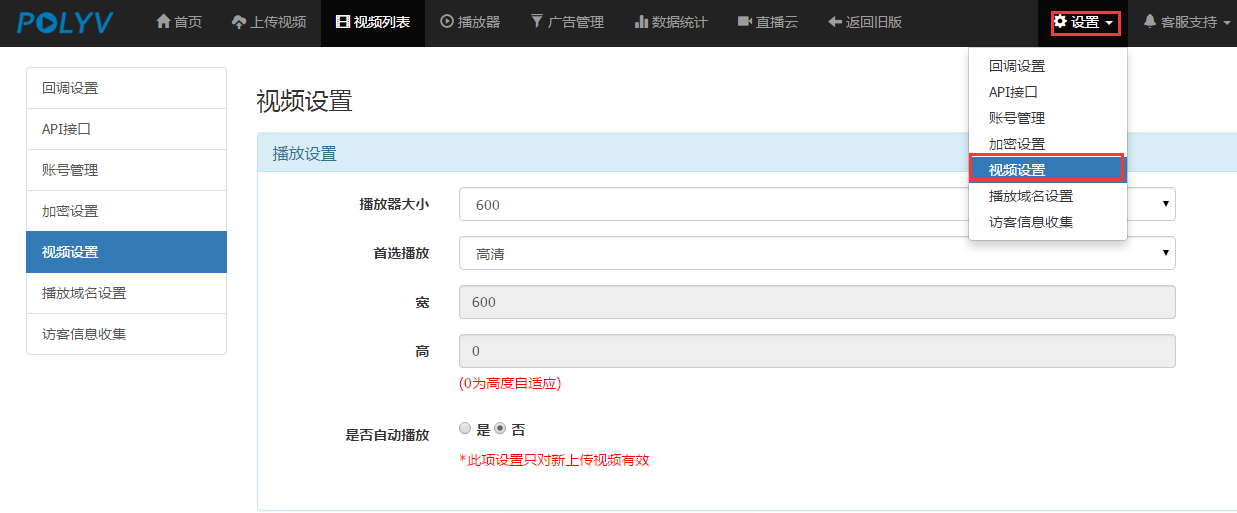Click the bell icon beside 客服支持
The height and width of the screenshot is (513, 1237).
(1150, 21)
